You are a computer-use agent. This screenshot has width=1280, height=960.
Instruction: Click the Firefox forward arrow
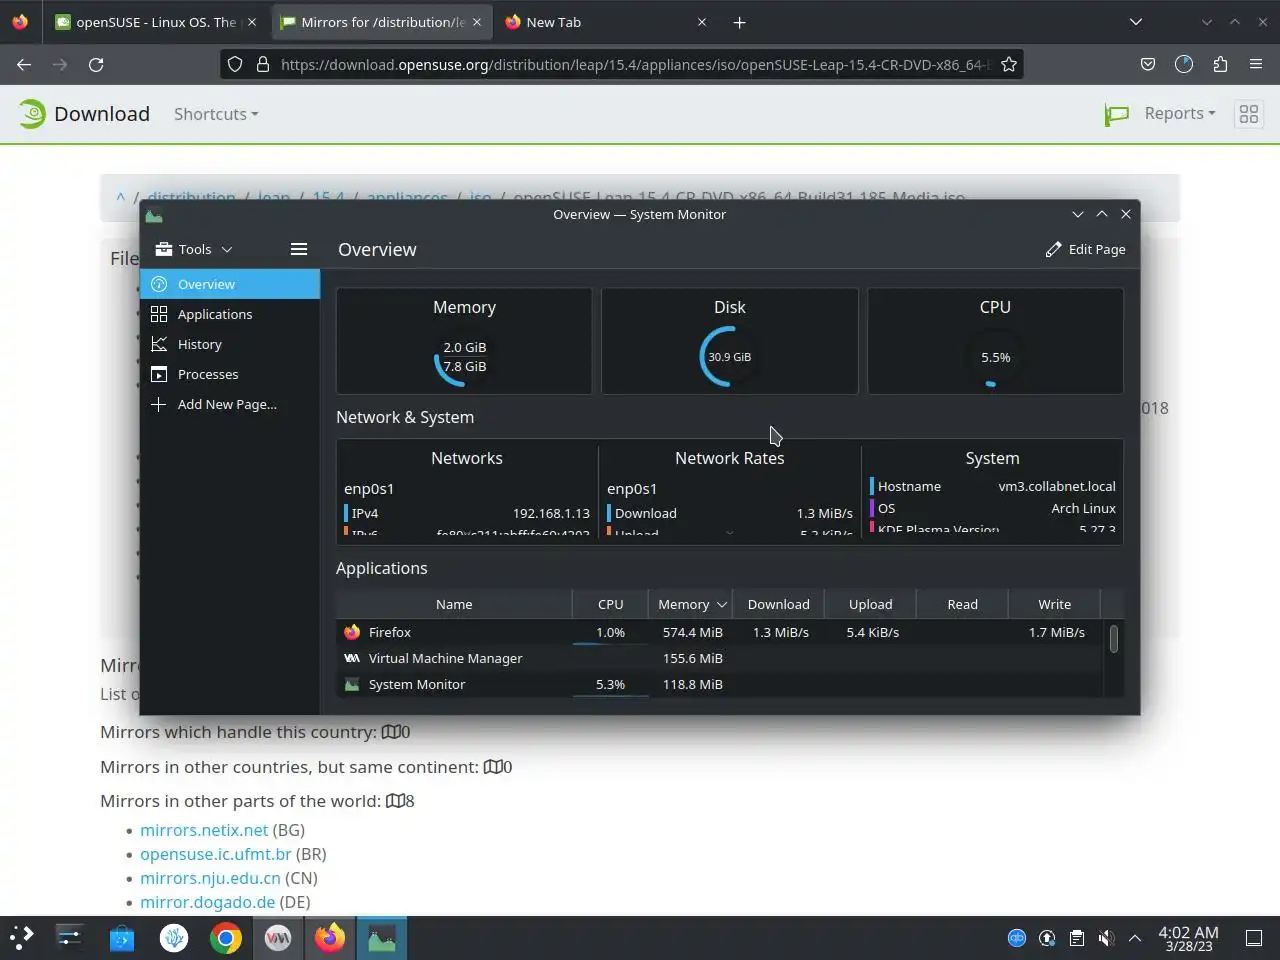(60, 64)
